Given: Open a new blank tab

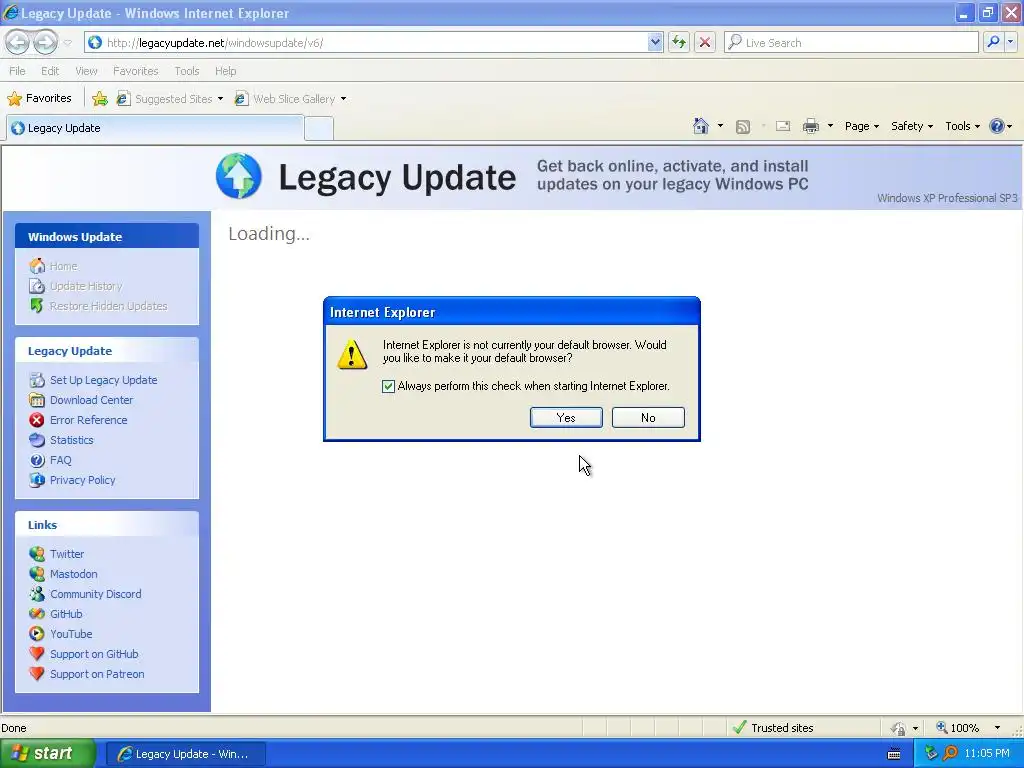Looking at the screenshot, I should coord(319,128).
